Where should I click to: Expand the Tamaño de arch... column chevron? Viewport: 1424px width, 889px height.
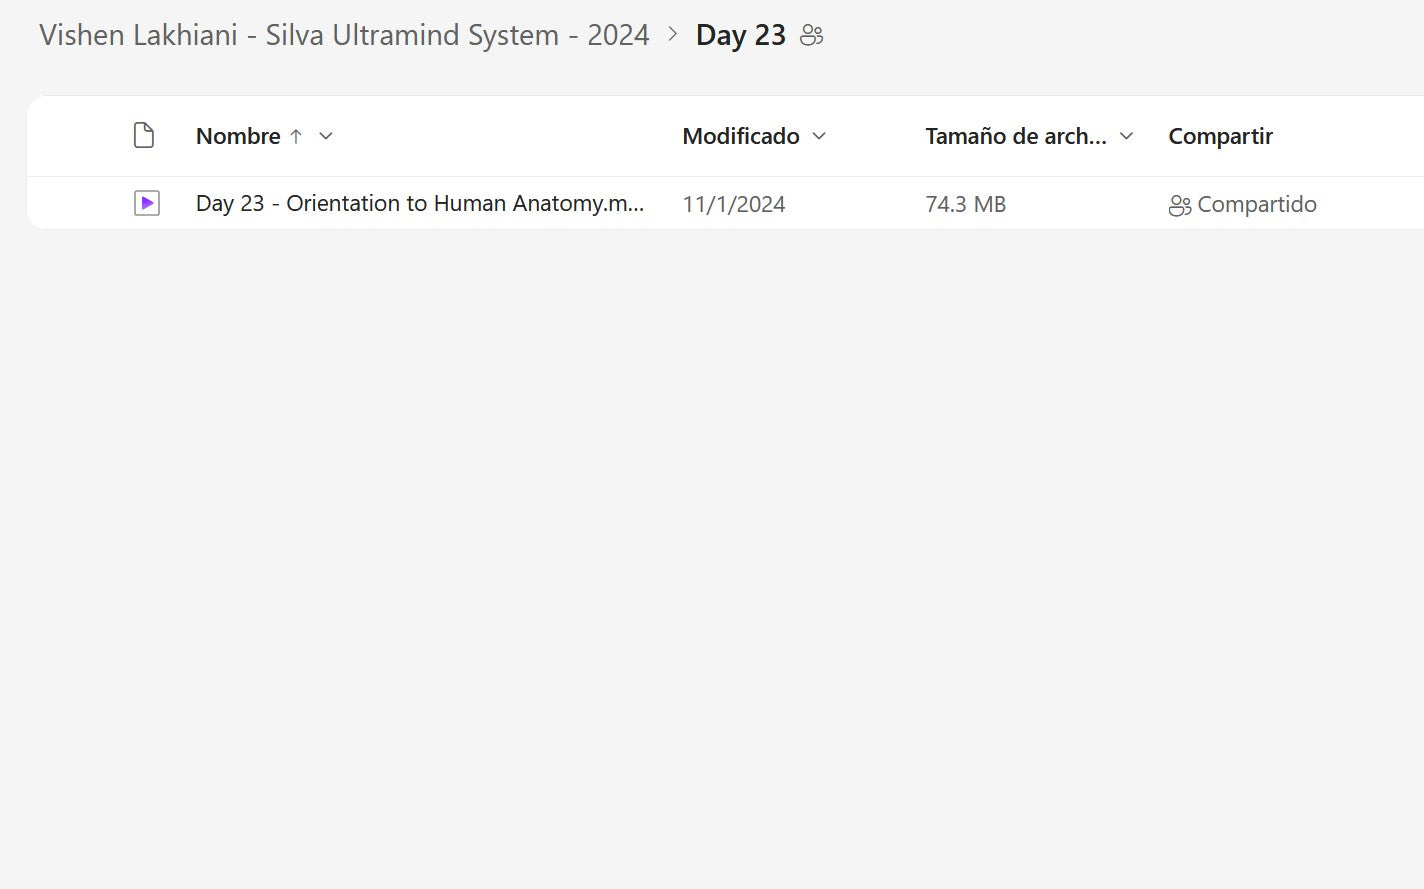1127,137
